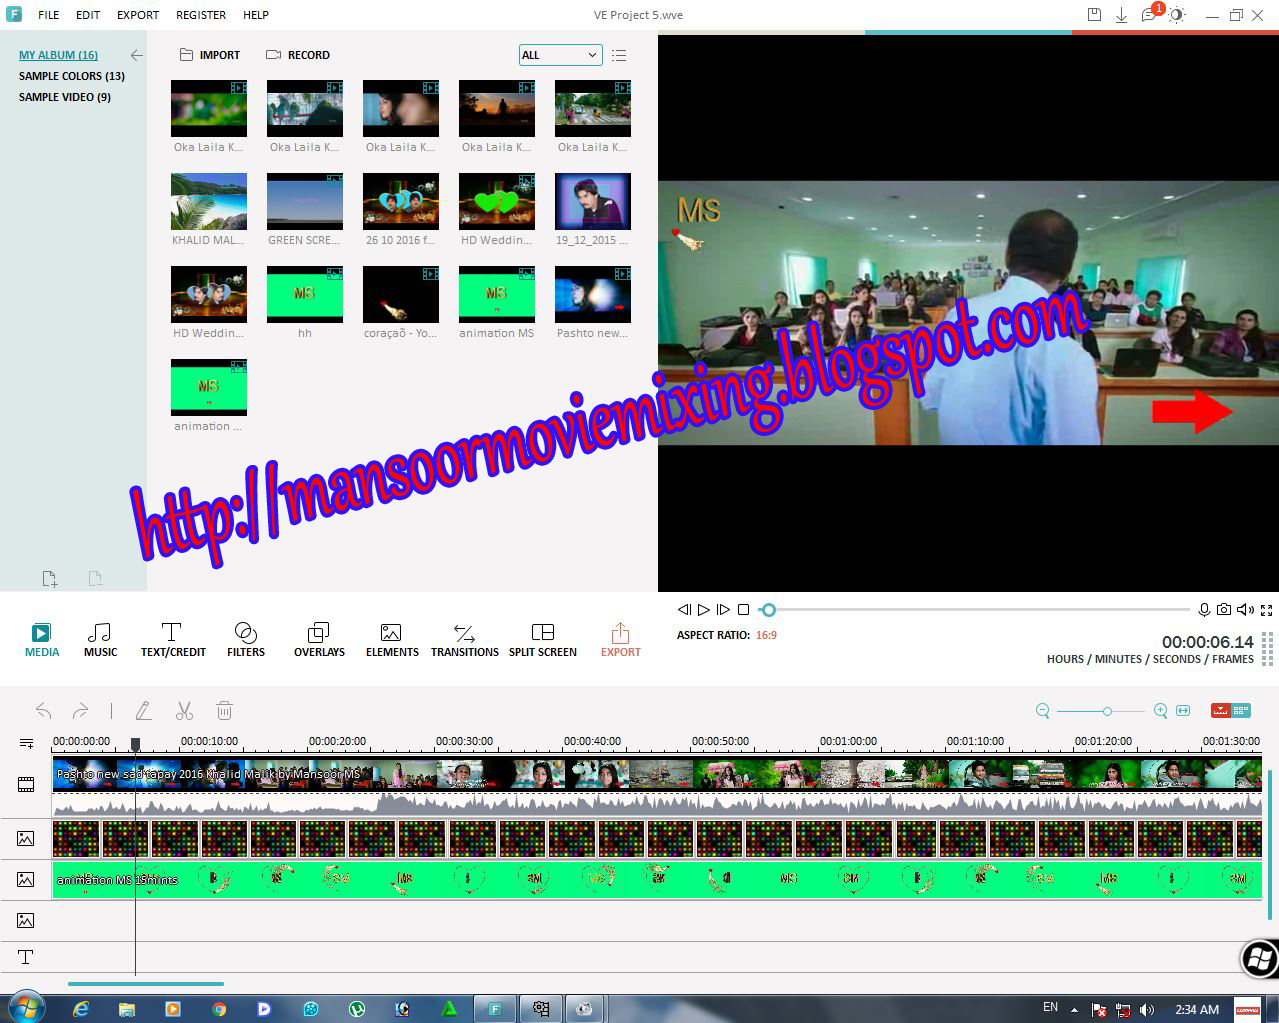Click the IMPORT button
The width and height of the screenshot is (1279, 1023).
click(210, 55)
